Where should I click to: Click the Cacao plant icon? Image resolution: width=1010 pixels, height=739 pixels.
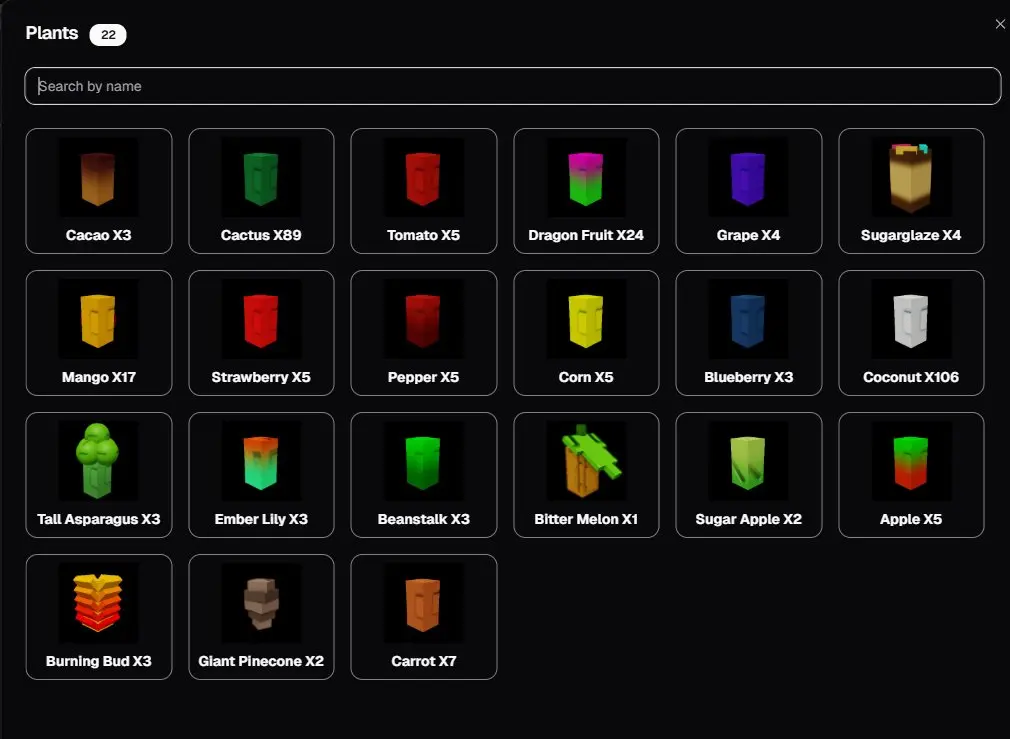click(98, 177)
